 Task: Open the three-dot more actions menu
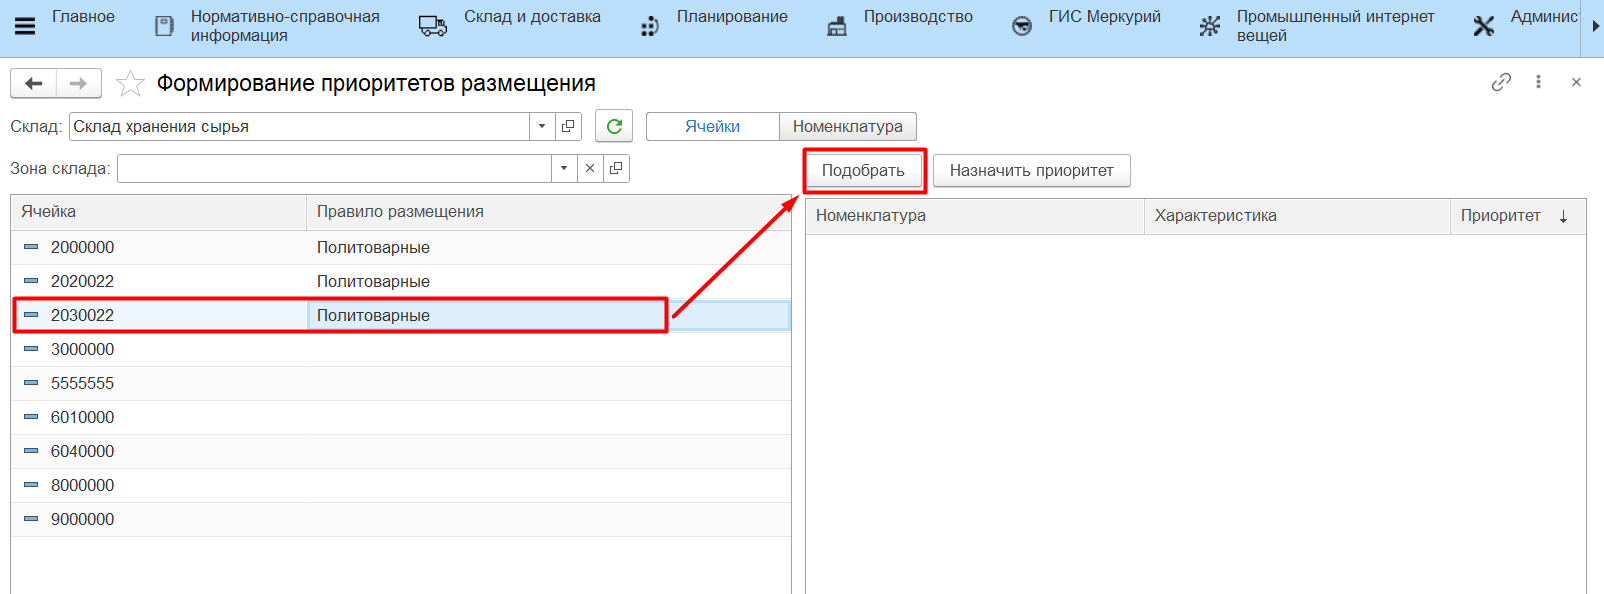pos(1538,83)
